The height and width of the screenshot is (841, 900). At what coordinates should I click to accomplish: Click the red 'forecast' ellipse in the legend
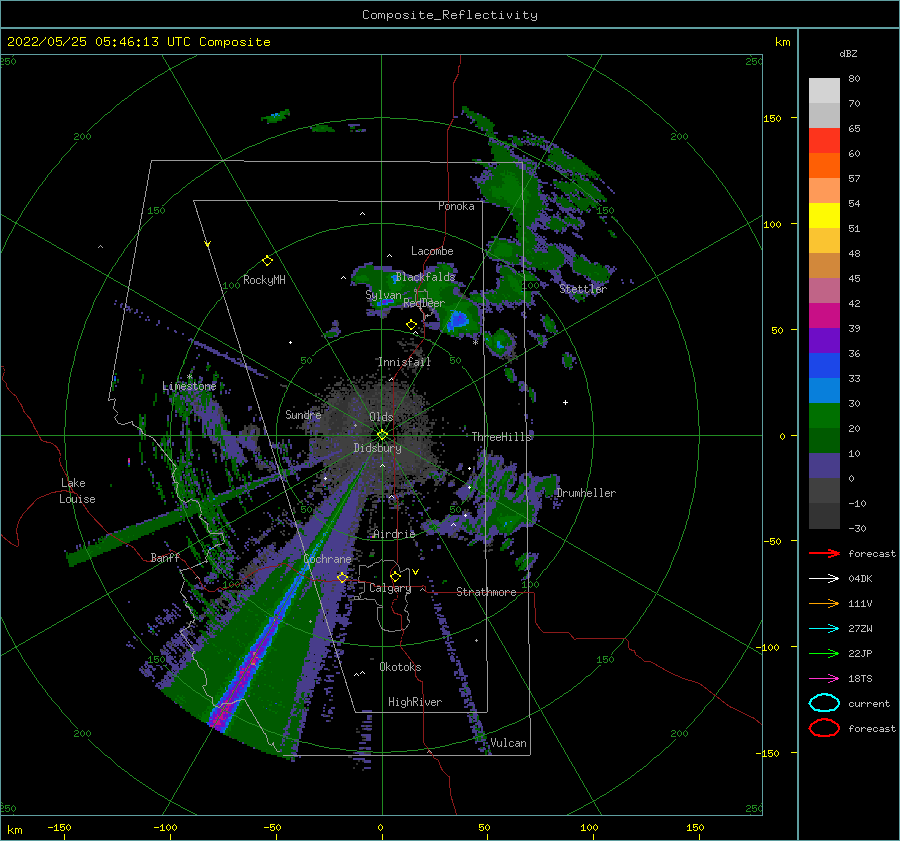click(x=824, y=728)
